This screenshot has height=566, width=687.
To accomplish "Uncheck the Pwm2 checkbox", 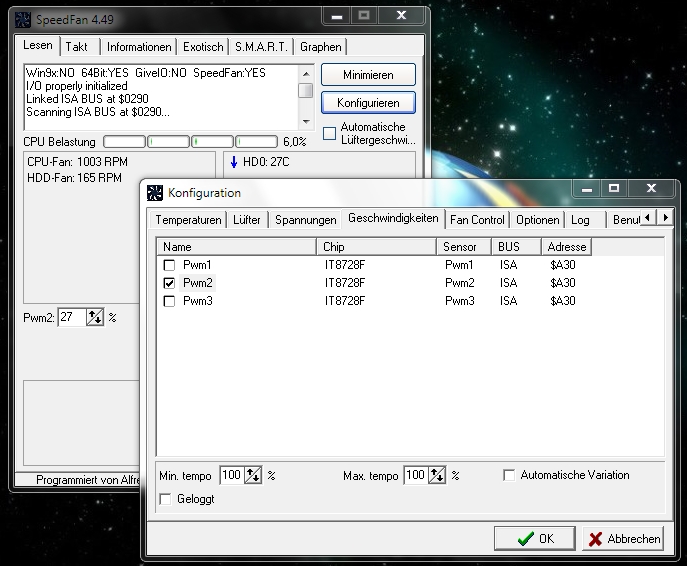I will coord(169,283).
